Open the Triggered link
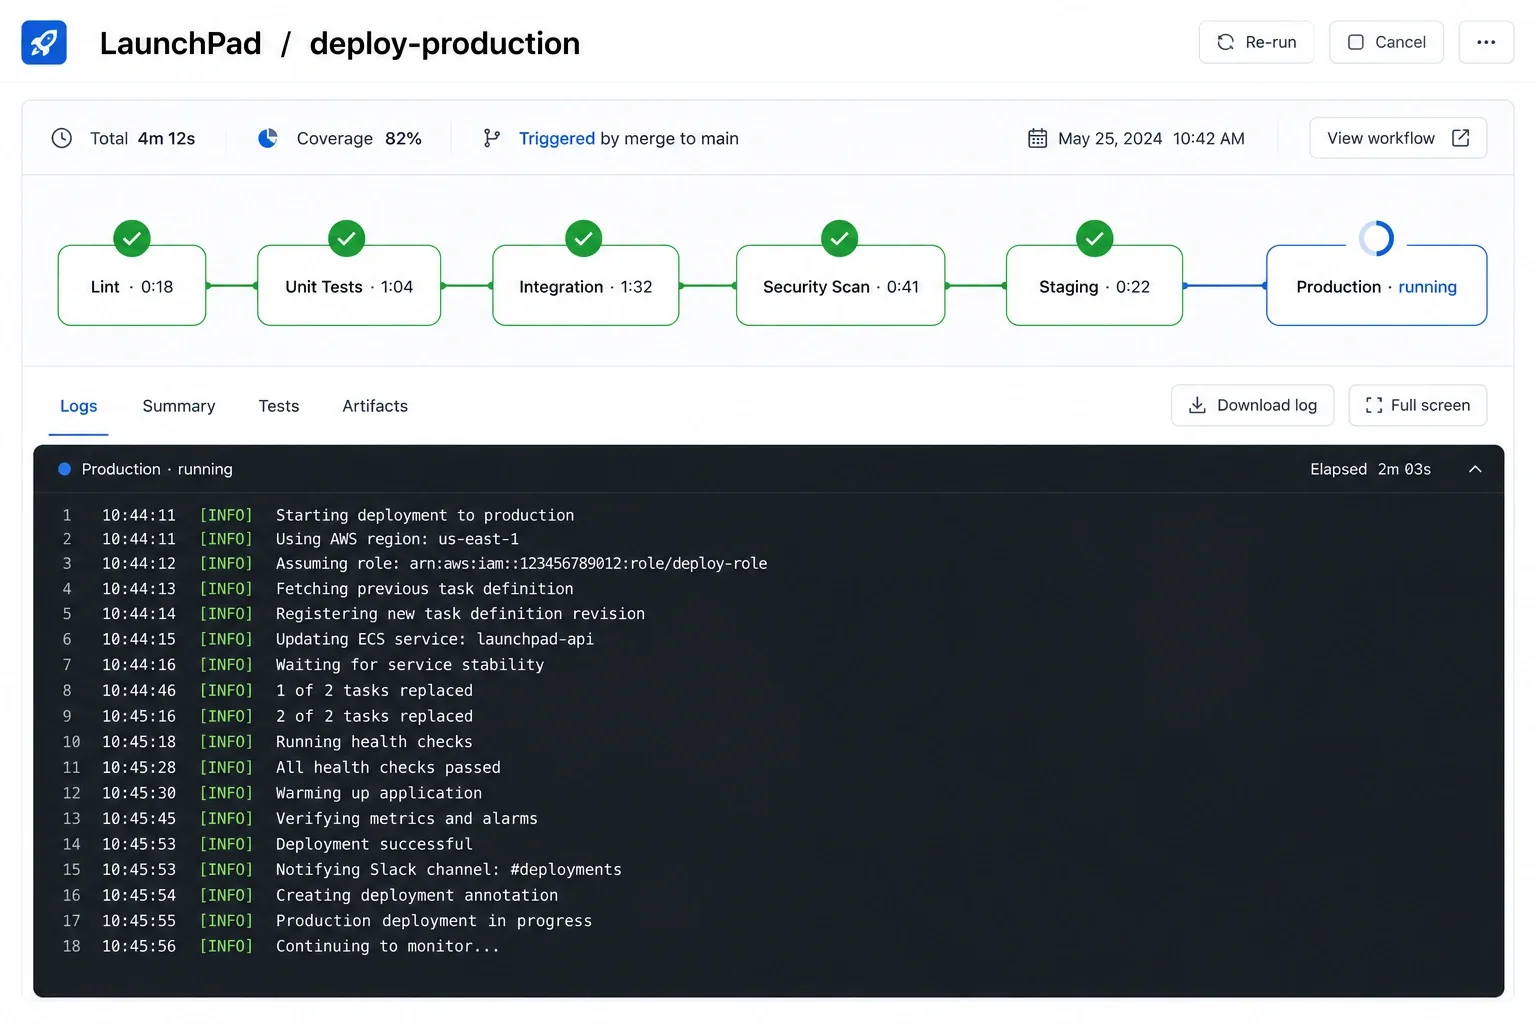Image resolution: width=1536 pixels, height=1024 pixels. [557, 138]
